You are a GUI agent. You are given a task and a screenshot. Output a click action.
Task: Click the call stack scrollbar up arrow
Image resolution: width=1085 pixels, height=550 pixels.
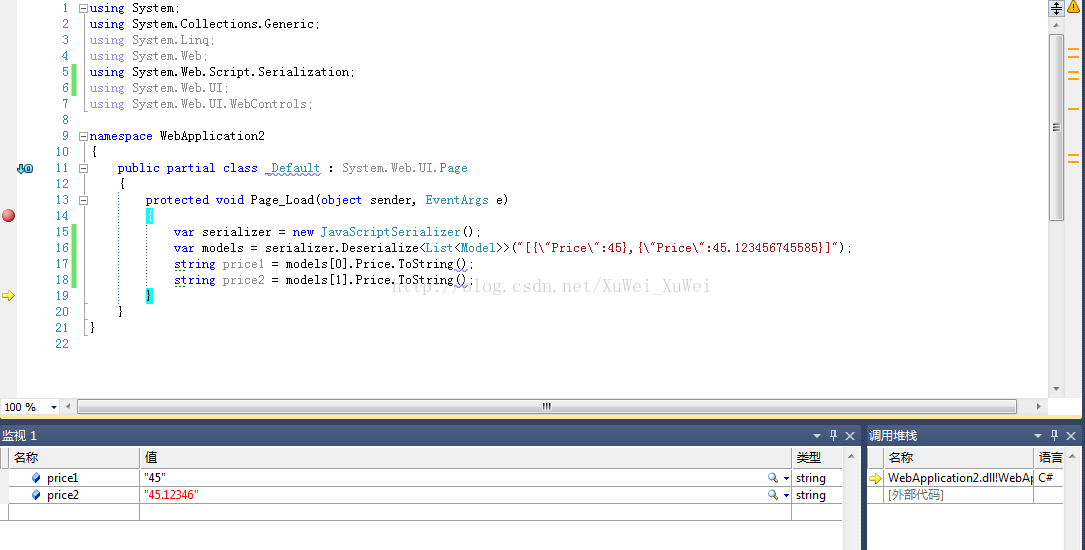pos(1072,456)
